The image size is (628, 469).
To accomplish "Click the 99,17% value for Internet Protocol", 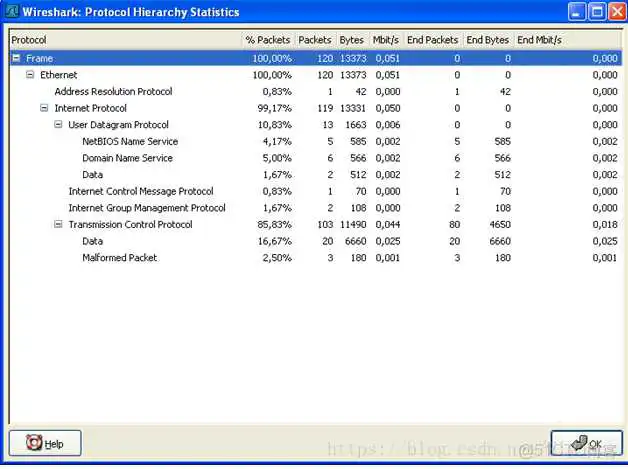I will (x=275, y=108).
